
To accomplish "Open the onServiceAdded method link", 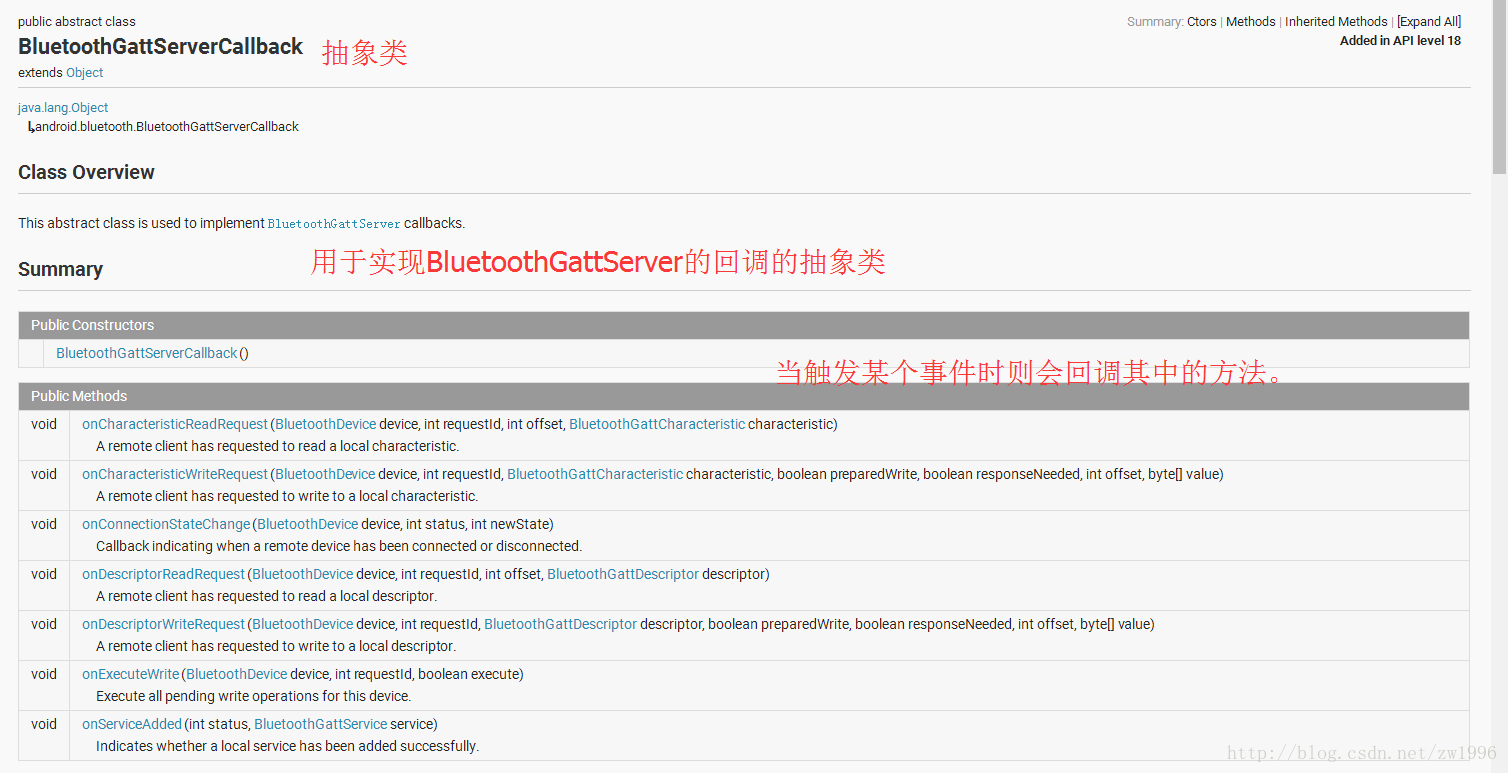I will 132,724.
